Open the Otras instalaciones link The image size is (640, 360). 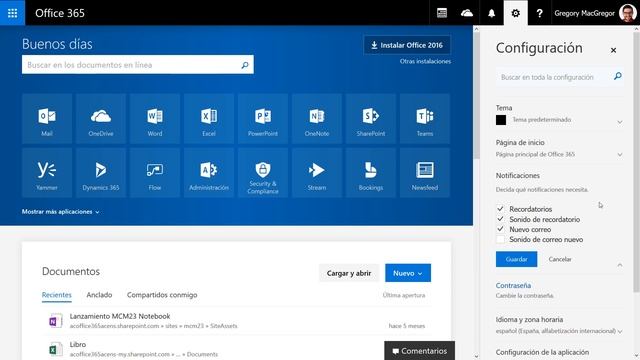point(425,61)
